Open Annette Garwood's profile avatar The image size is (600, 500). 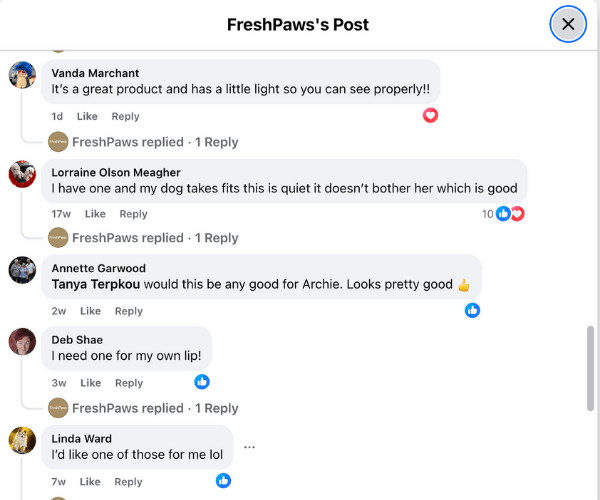click(x=22, y=270)
